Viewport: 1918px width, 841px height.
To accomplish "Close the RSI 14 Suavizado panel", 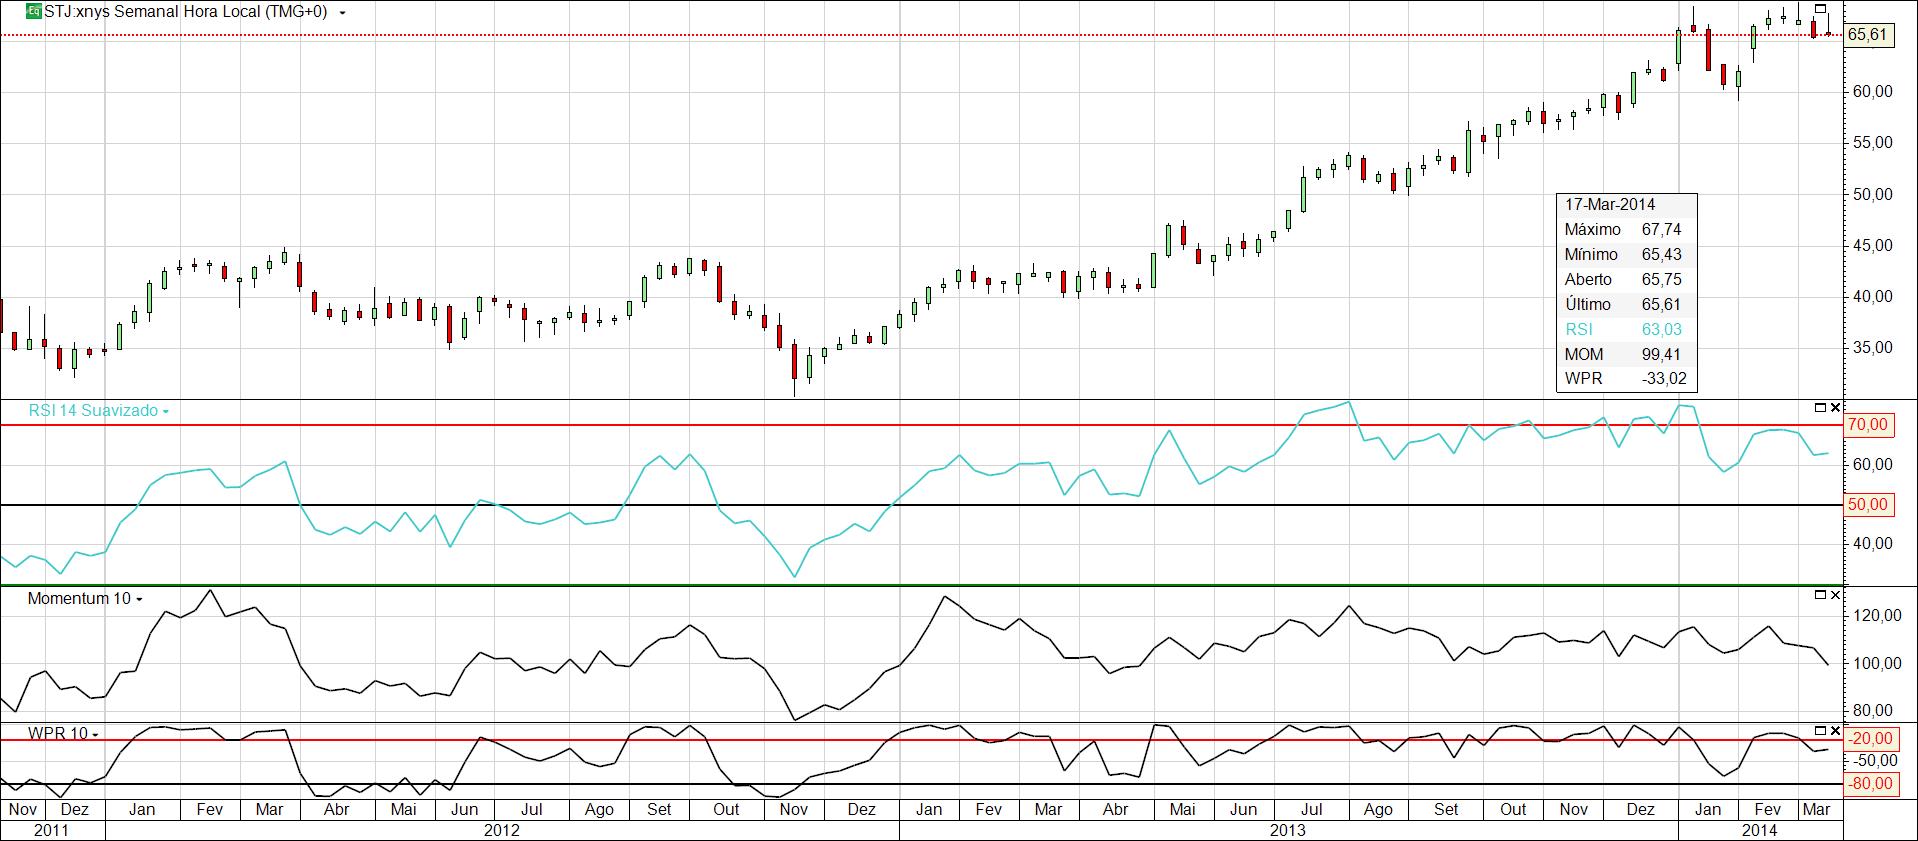I will click(1835, 408).
